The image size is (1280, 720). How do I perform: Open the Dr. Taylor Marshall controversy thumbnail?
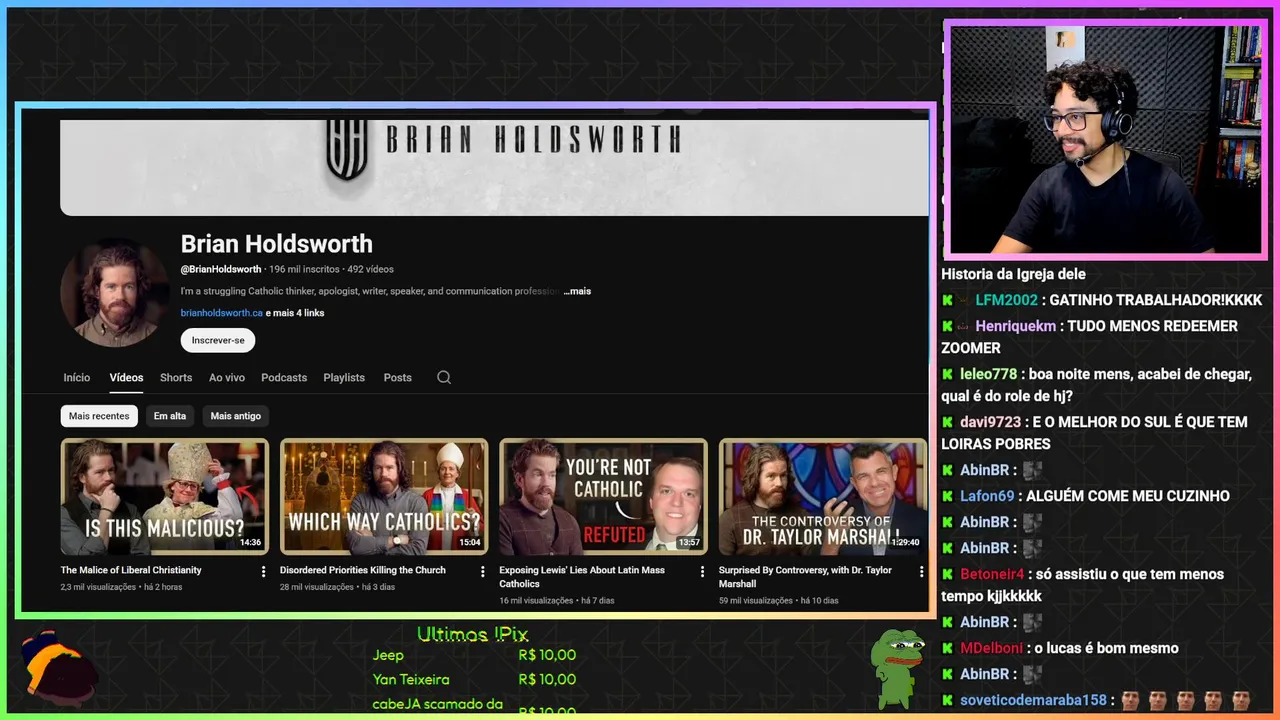822,496
